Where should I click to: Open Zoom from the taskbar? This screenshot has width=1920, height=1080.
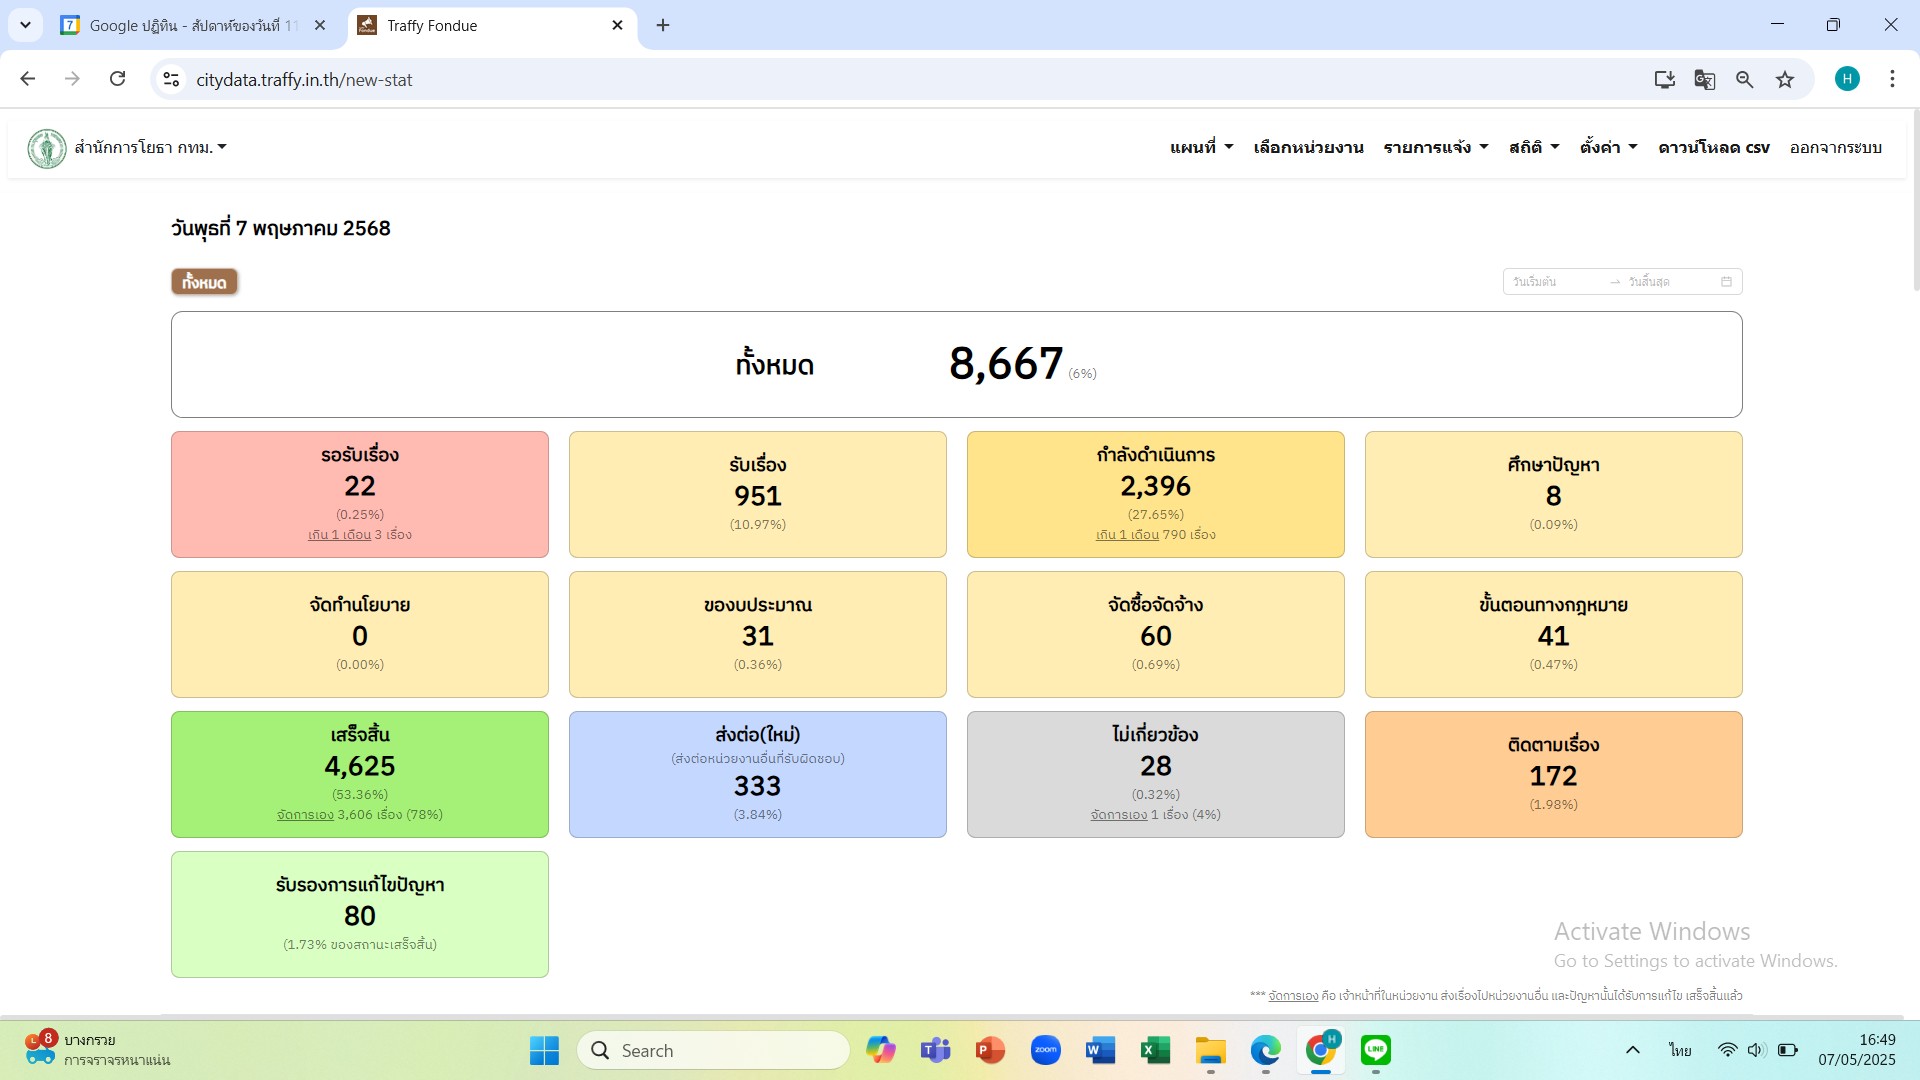tap(1045, 1050)
